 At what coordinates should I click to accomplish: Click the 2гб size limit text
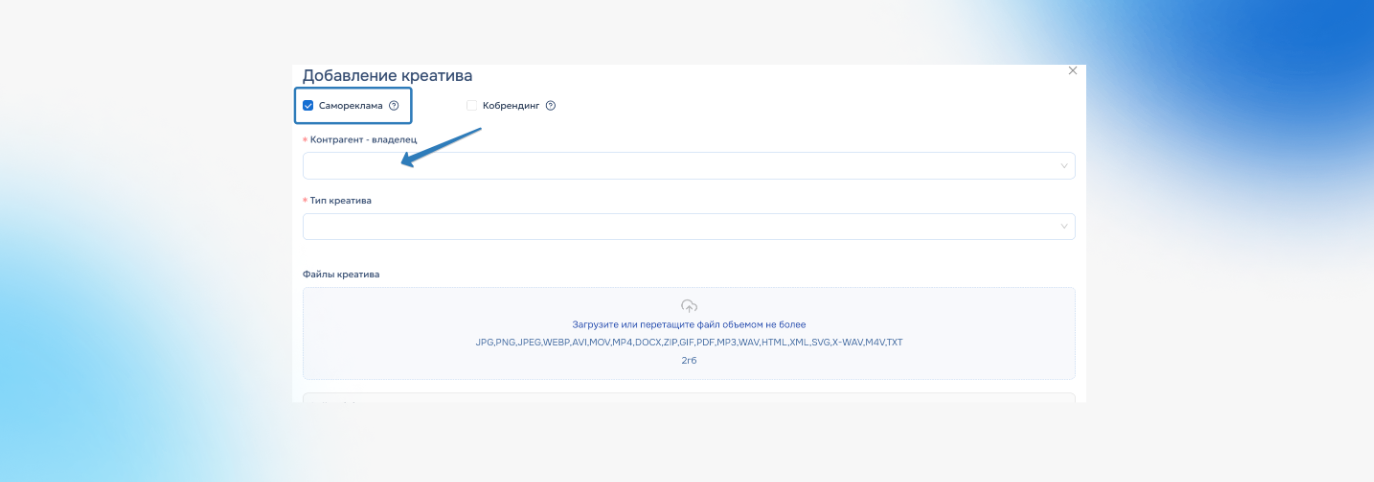pos(689,360)
